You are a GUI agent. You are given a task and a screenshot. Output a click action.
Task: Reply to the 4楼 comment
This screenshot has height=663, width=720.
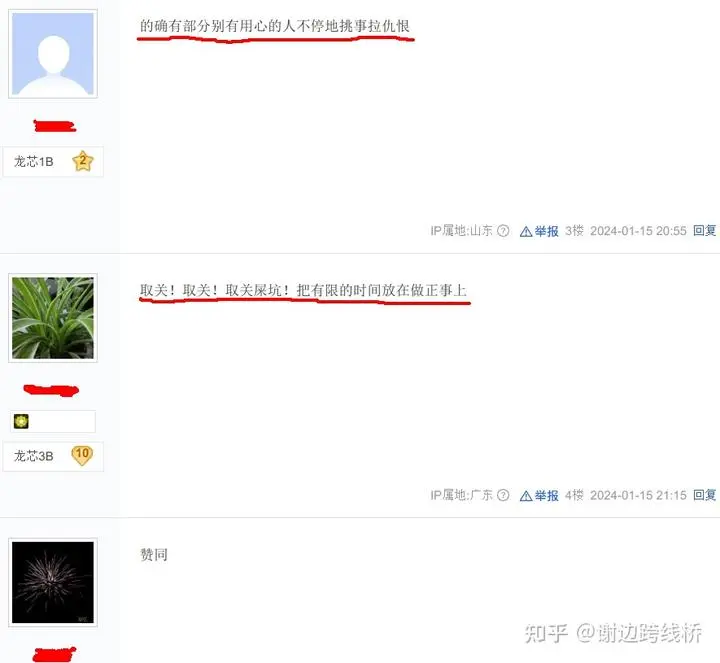coord(704,495)
